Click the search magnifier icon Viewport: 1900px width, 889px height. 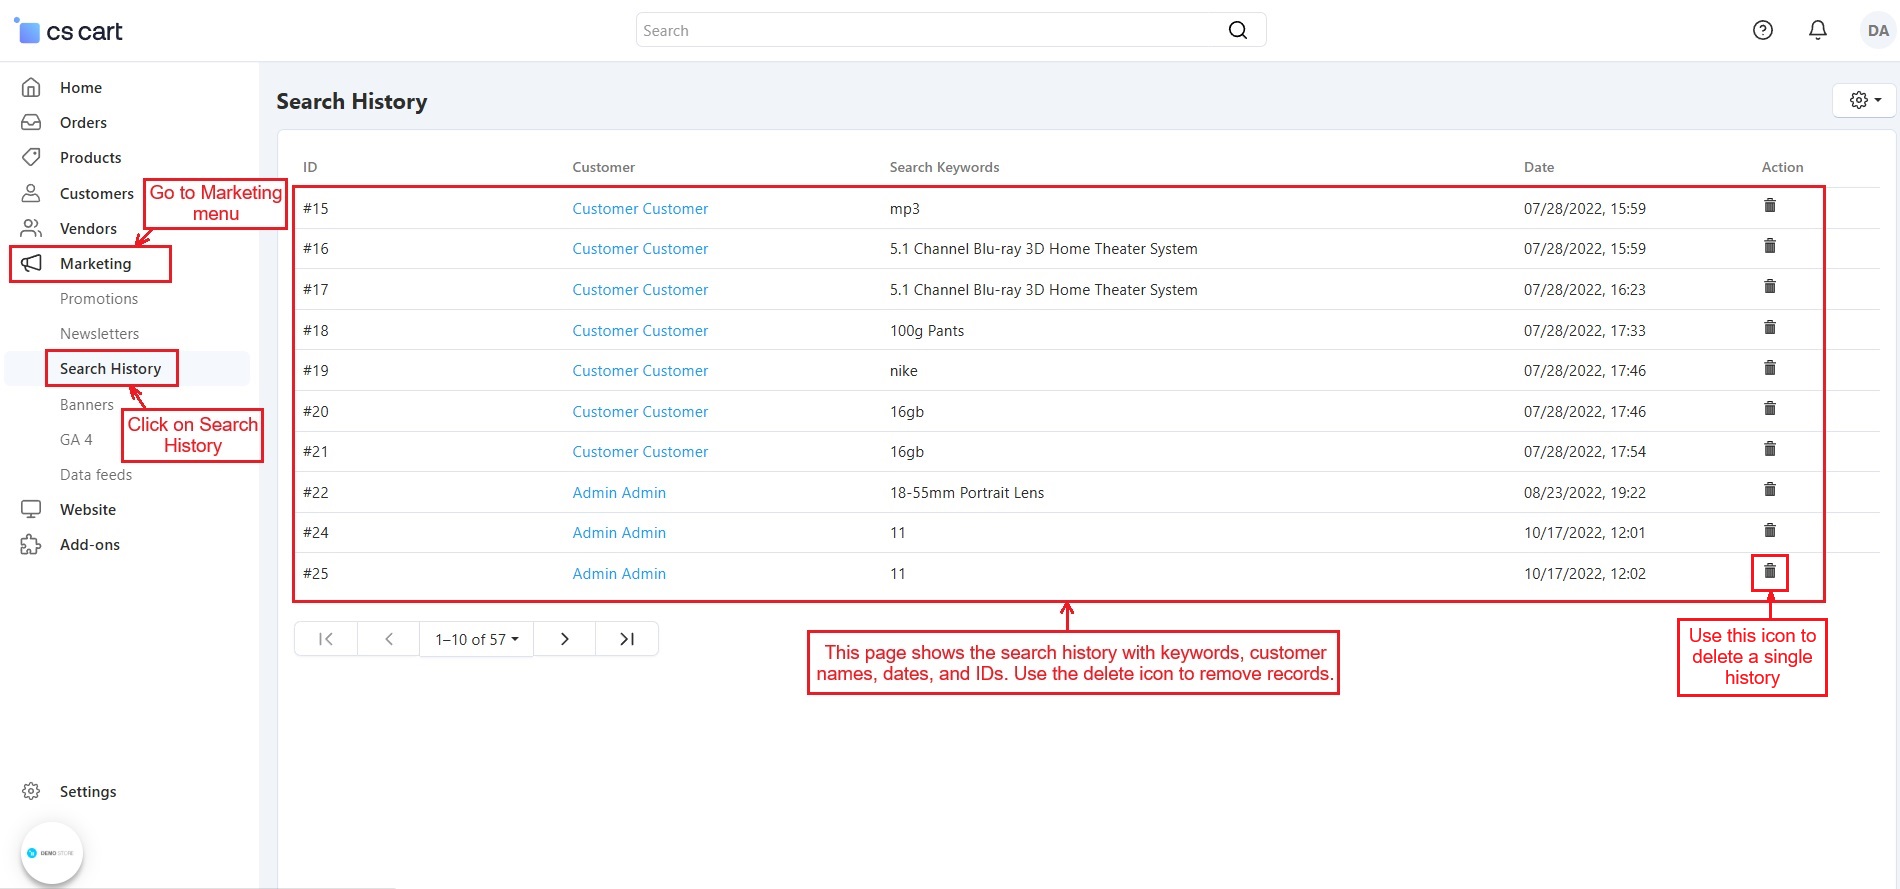click(x=1237, y=30)
